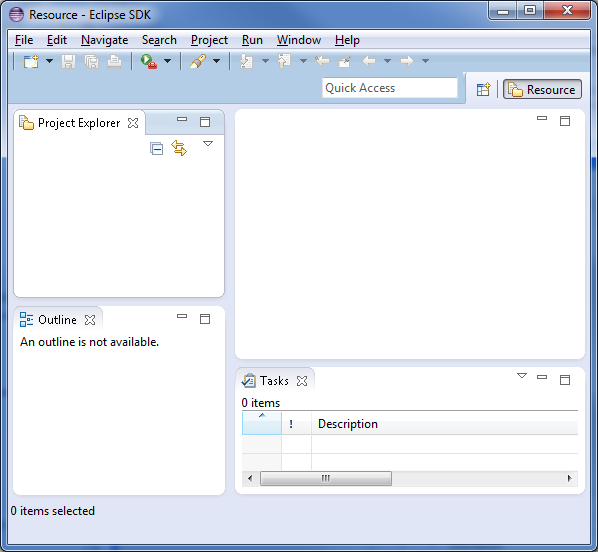The image size is (598, 552).
Task: Click the Search flashlight icon
Action: click(x=198, y=61)
